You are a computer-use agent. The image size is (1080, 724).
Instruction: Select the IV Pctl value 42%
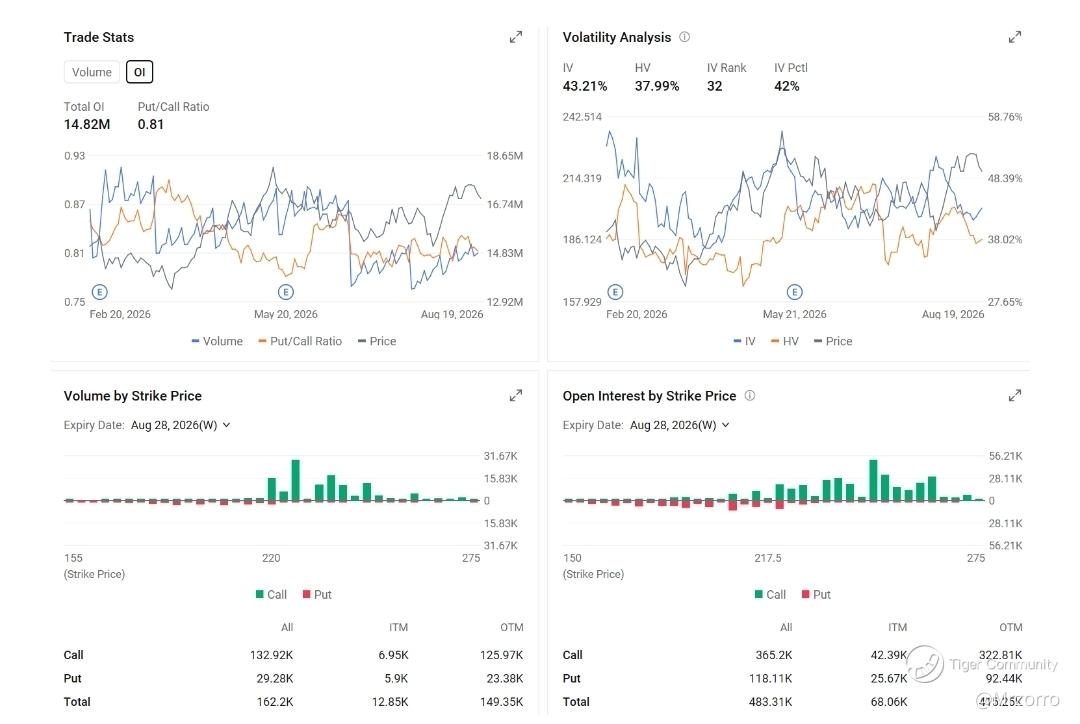[787, 86]
